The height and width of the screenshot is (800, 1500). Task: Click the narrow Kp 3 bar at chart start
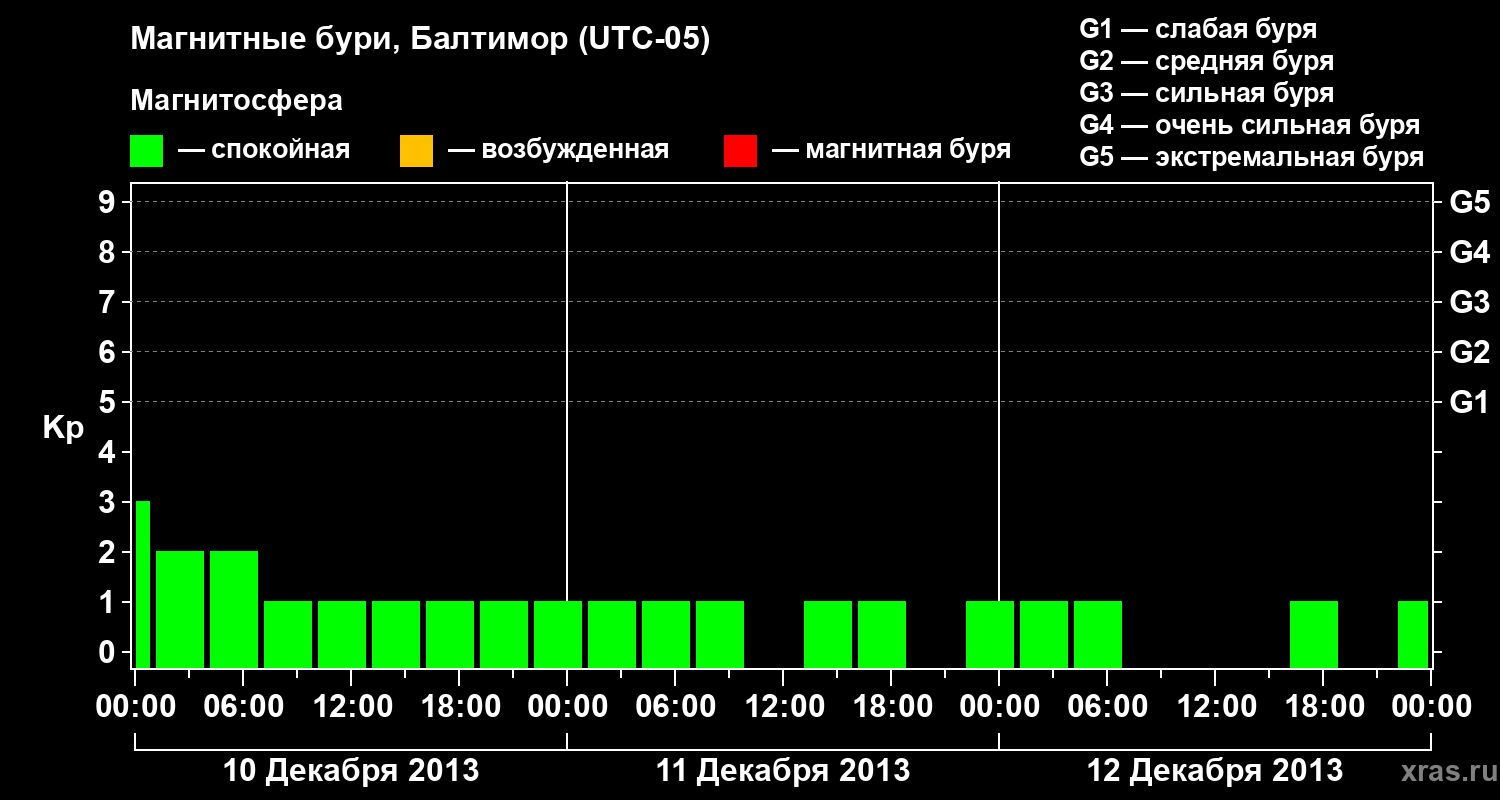tap(143, 584)
